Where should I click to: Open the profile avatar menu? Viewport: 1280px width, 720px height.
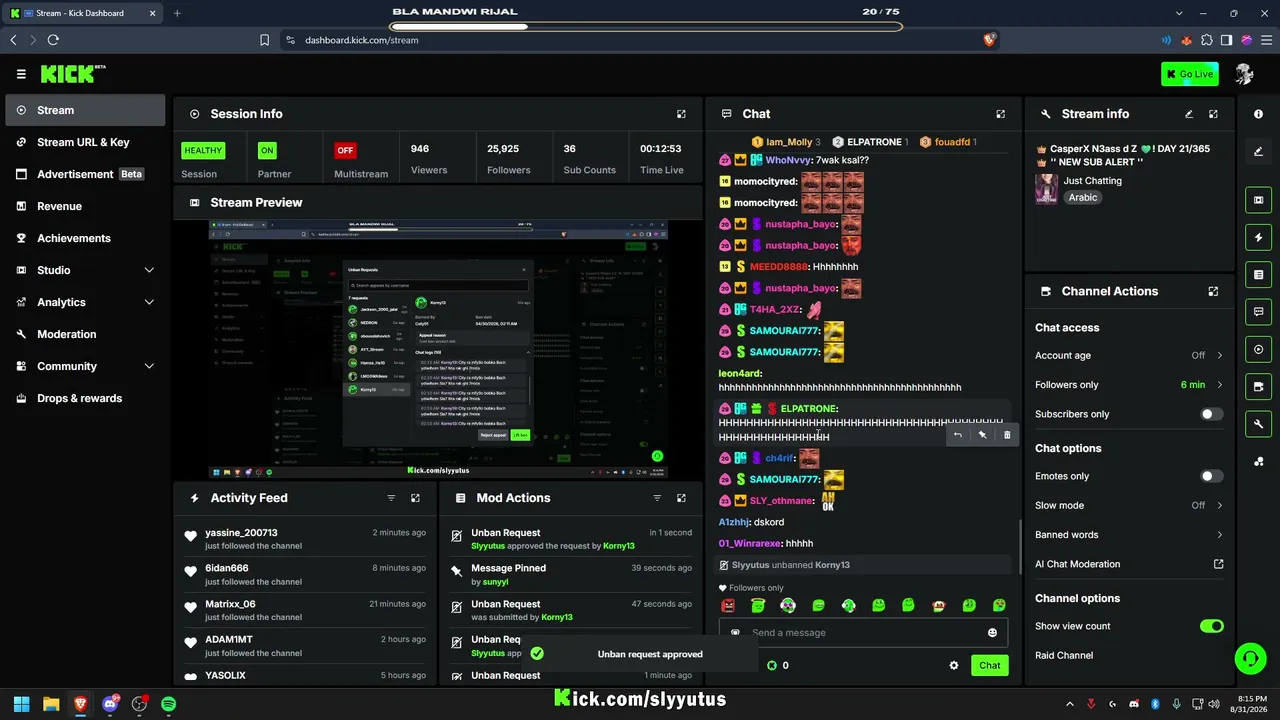(1245, 74)
